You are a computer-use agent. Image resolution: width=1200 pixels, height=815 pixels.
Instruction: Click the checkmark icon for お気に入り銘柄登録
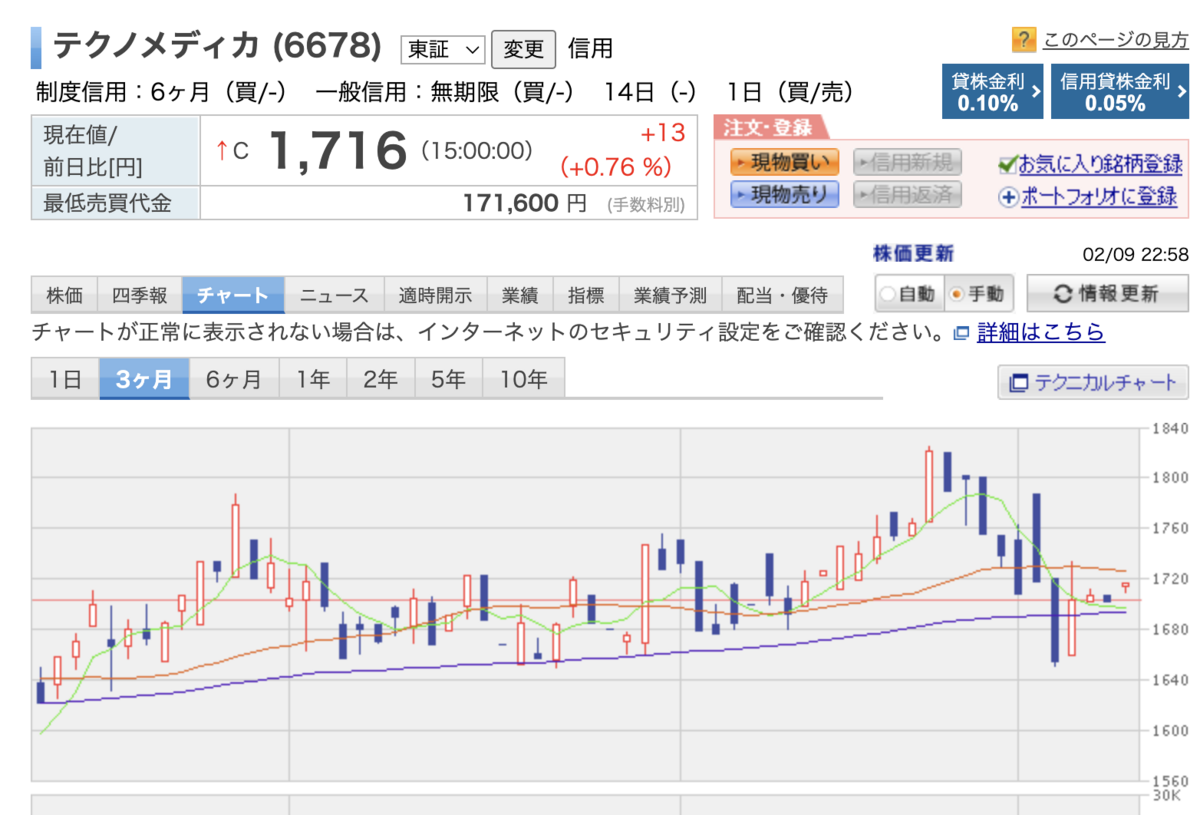[x=1008, y=164]
